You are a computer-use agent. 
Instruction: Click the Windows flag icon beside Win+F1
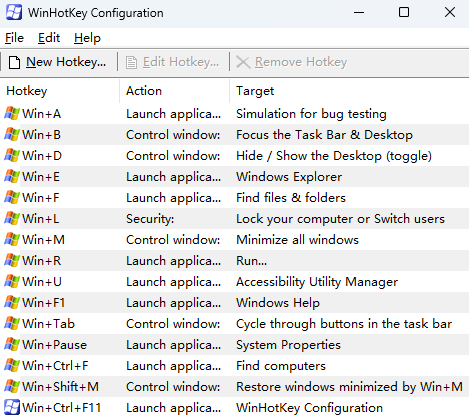pyautogui.click(x=12, y=303)
